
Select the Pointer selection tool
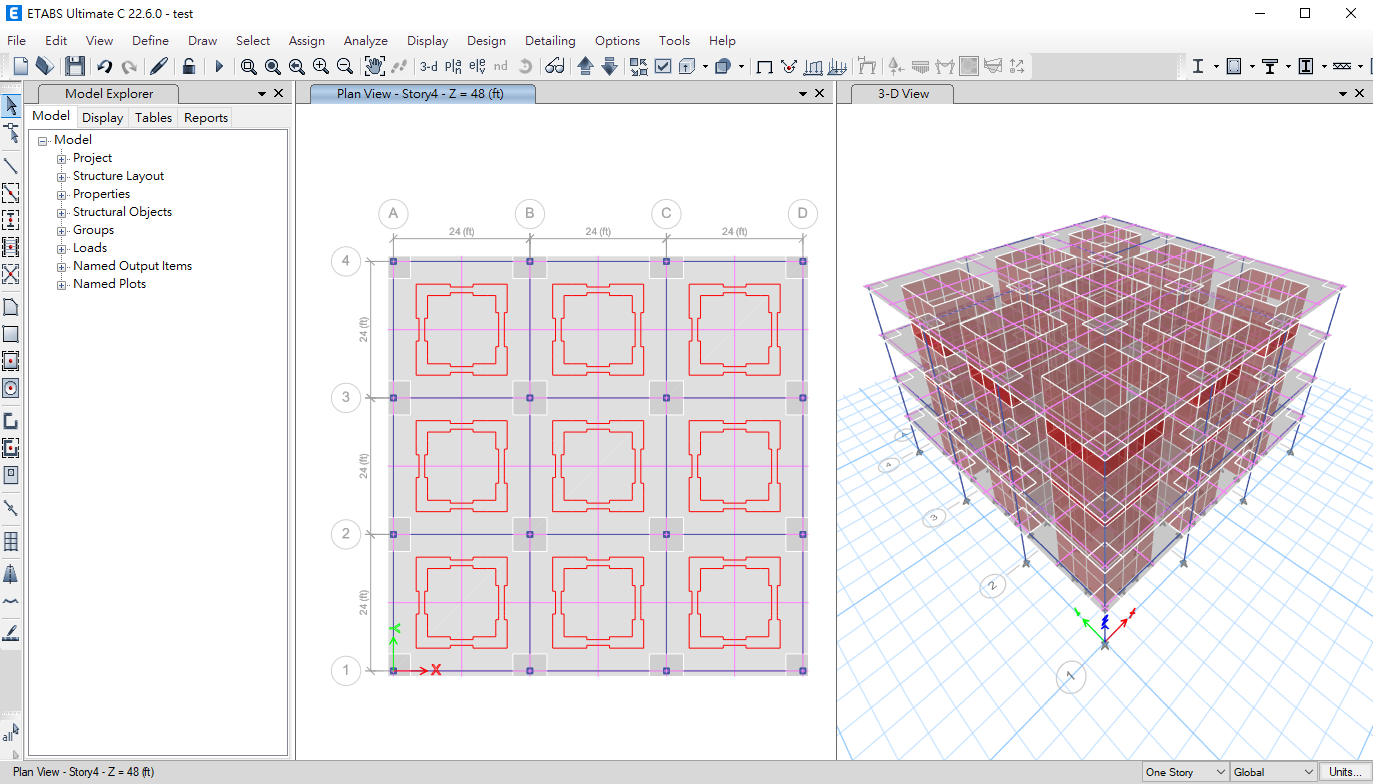click(11, 105)
